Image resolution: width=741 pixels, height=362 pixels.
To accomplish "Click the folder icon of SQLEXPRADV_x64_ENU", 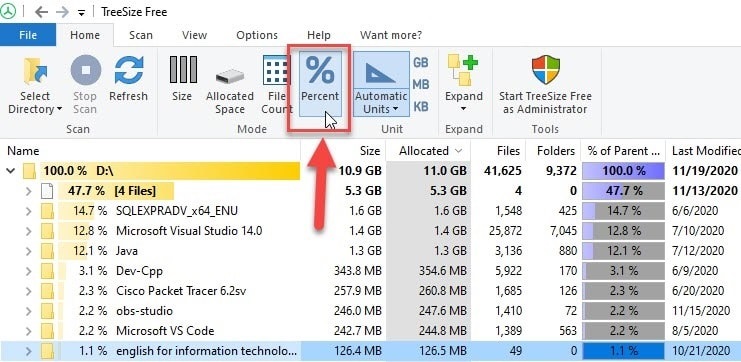I will pos(47,211).
